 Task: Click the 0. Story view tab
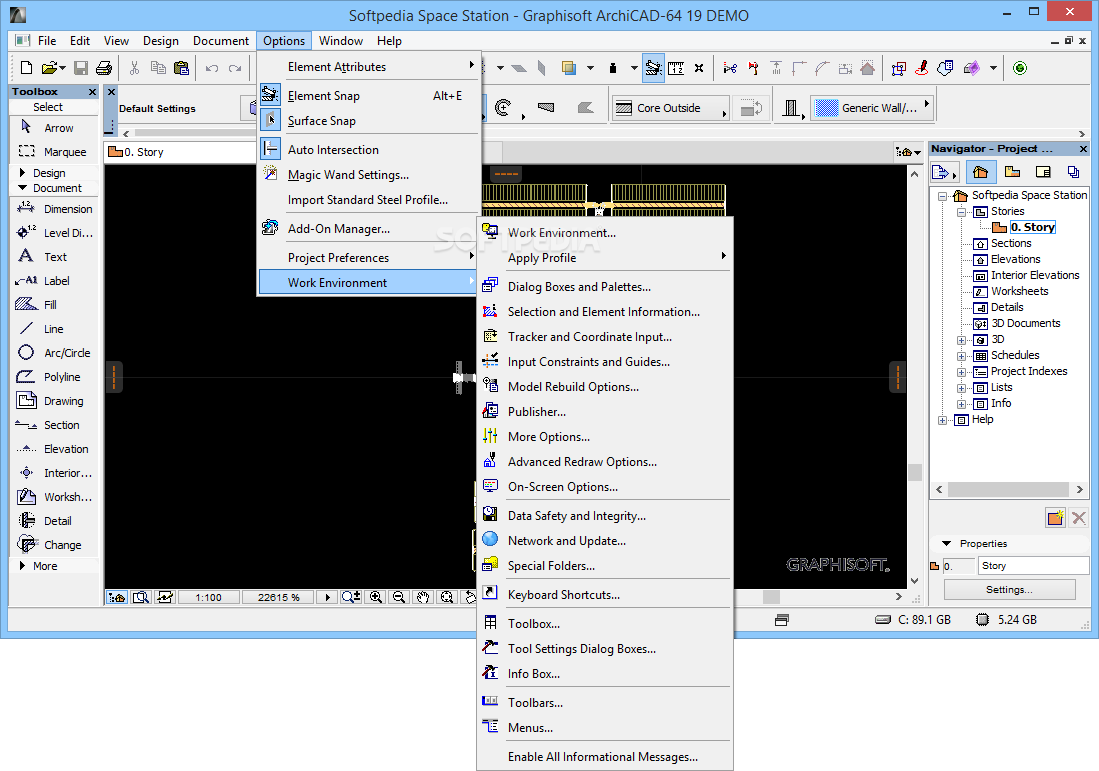(x=181, y=152)
